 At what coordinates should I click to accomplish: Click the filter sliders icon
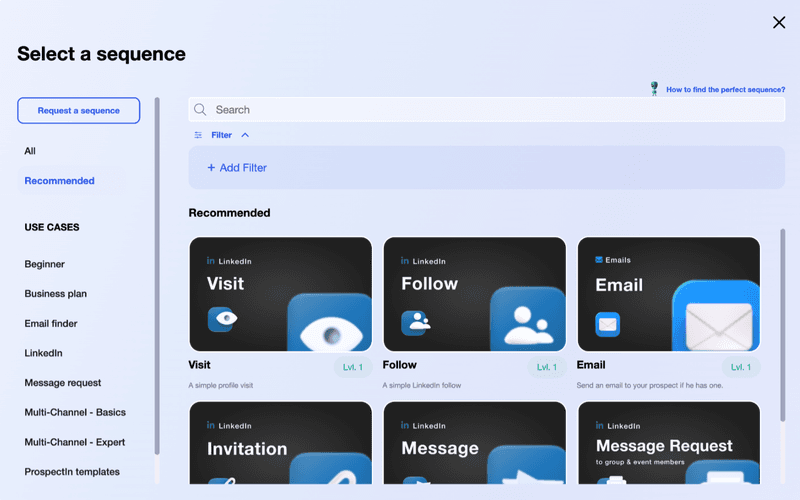pyautogui.click(x=198, y=135)
